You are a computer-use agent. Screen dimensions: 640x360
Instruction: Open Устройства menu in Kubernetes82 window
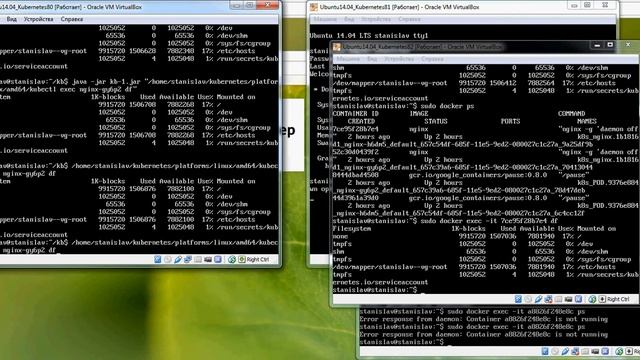399,59
